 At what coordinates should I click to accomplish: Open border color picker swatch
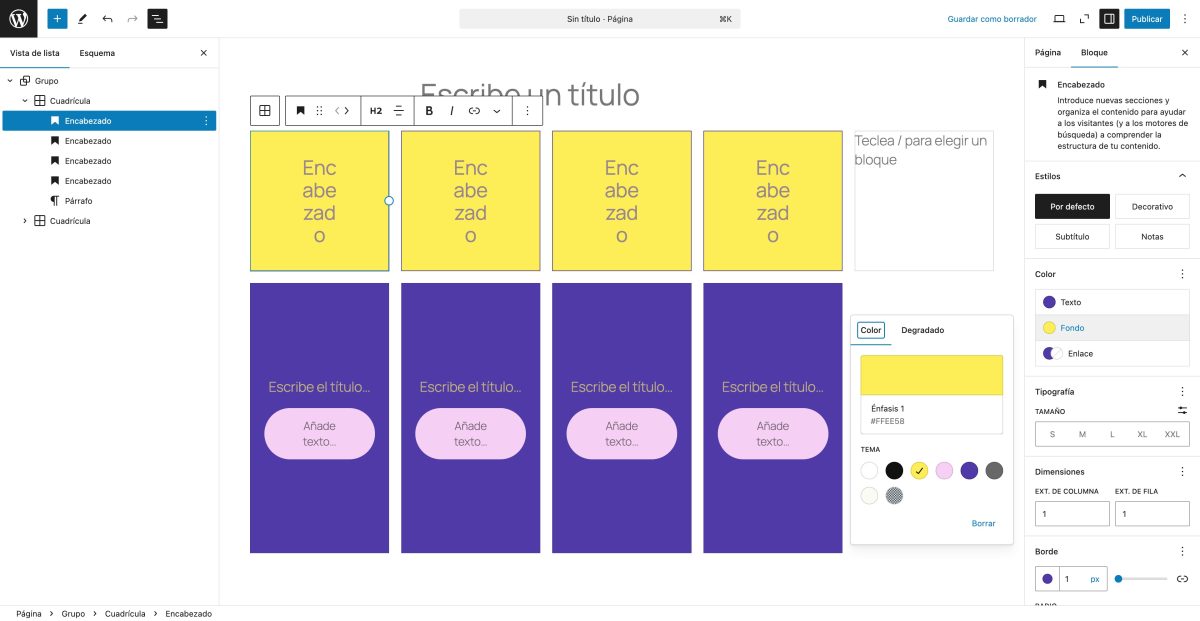pyautogui.click(x=1047, y=579)
